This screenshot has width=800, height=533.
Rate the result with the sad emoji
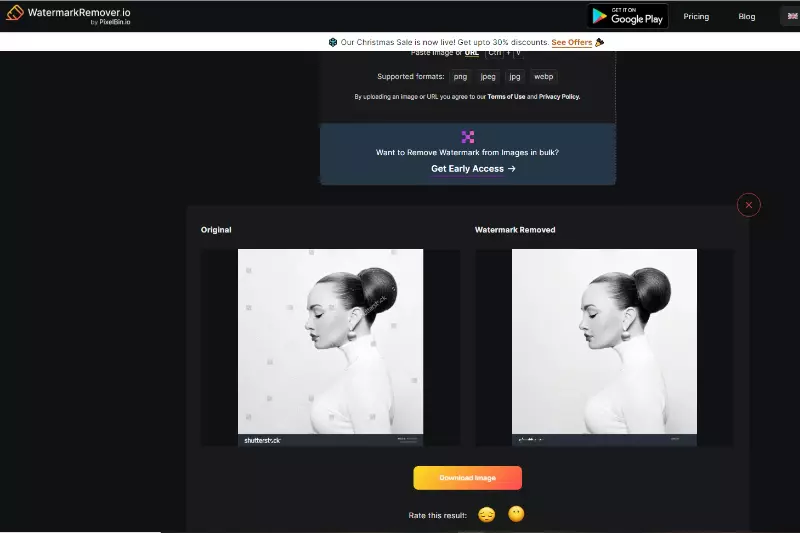tap(486, 515)
